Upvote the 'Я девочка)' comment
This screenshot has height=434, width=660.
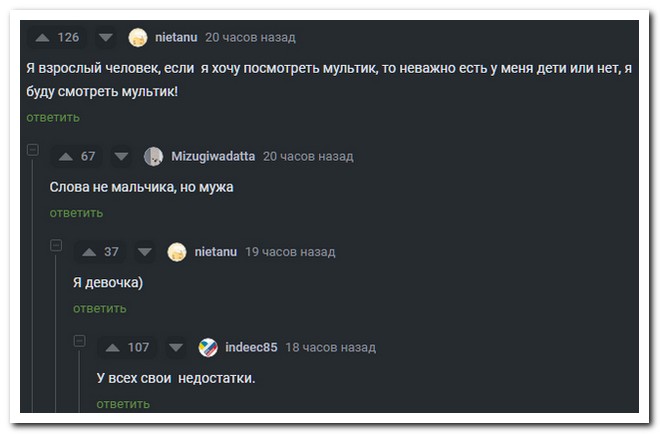[89, 252]
